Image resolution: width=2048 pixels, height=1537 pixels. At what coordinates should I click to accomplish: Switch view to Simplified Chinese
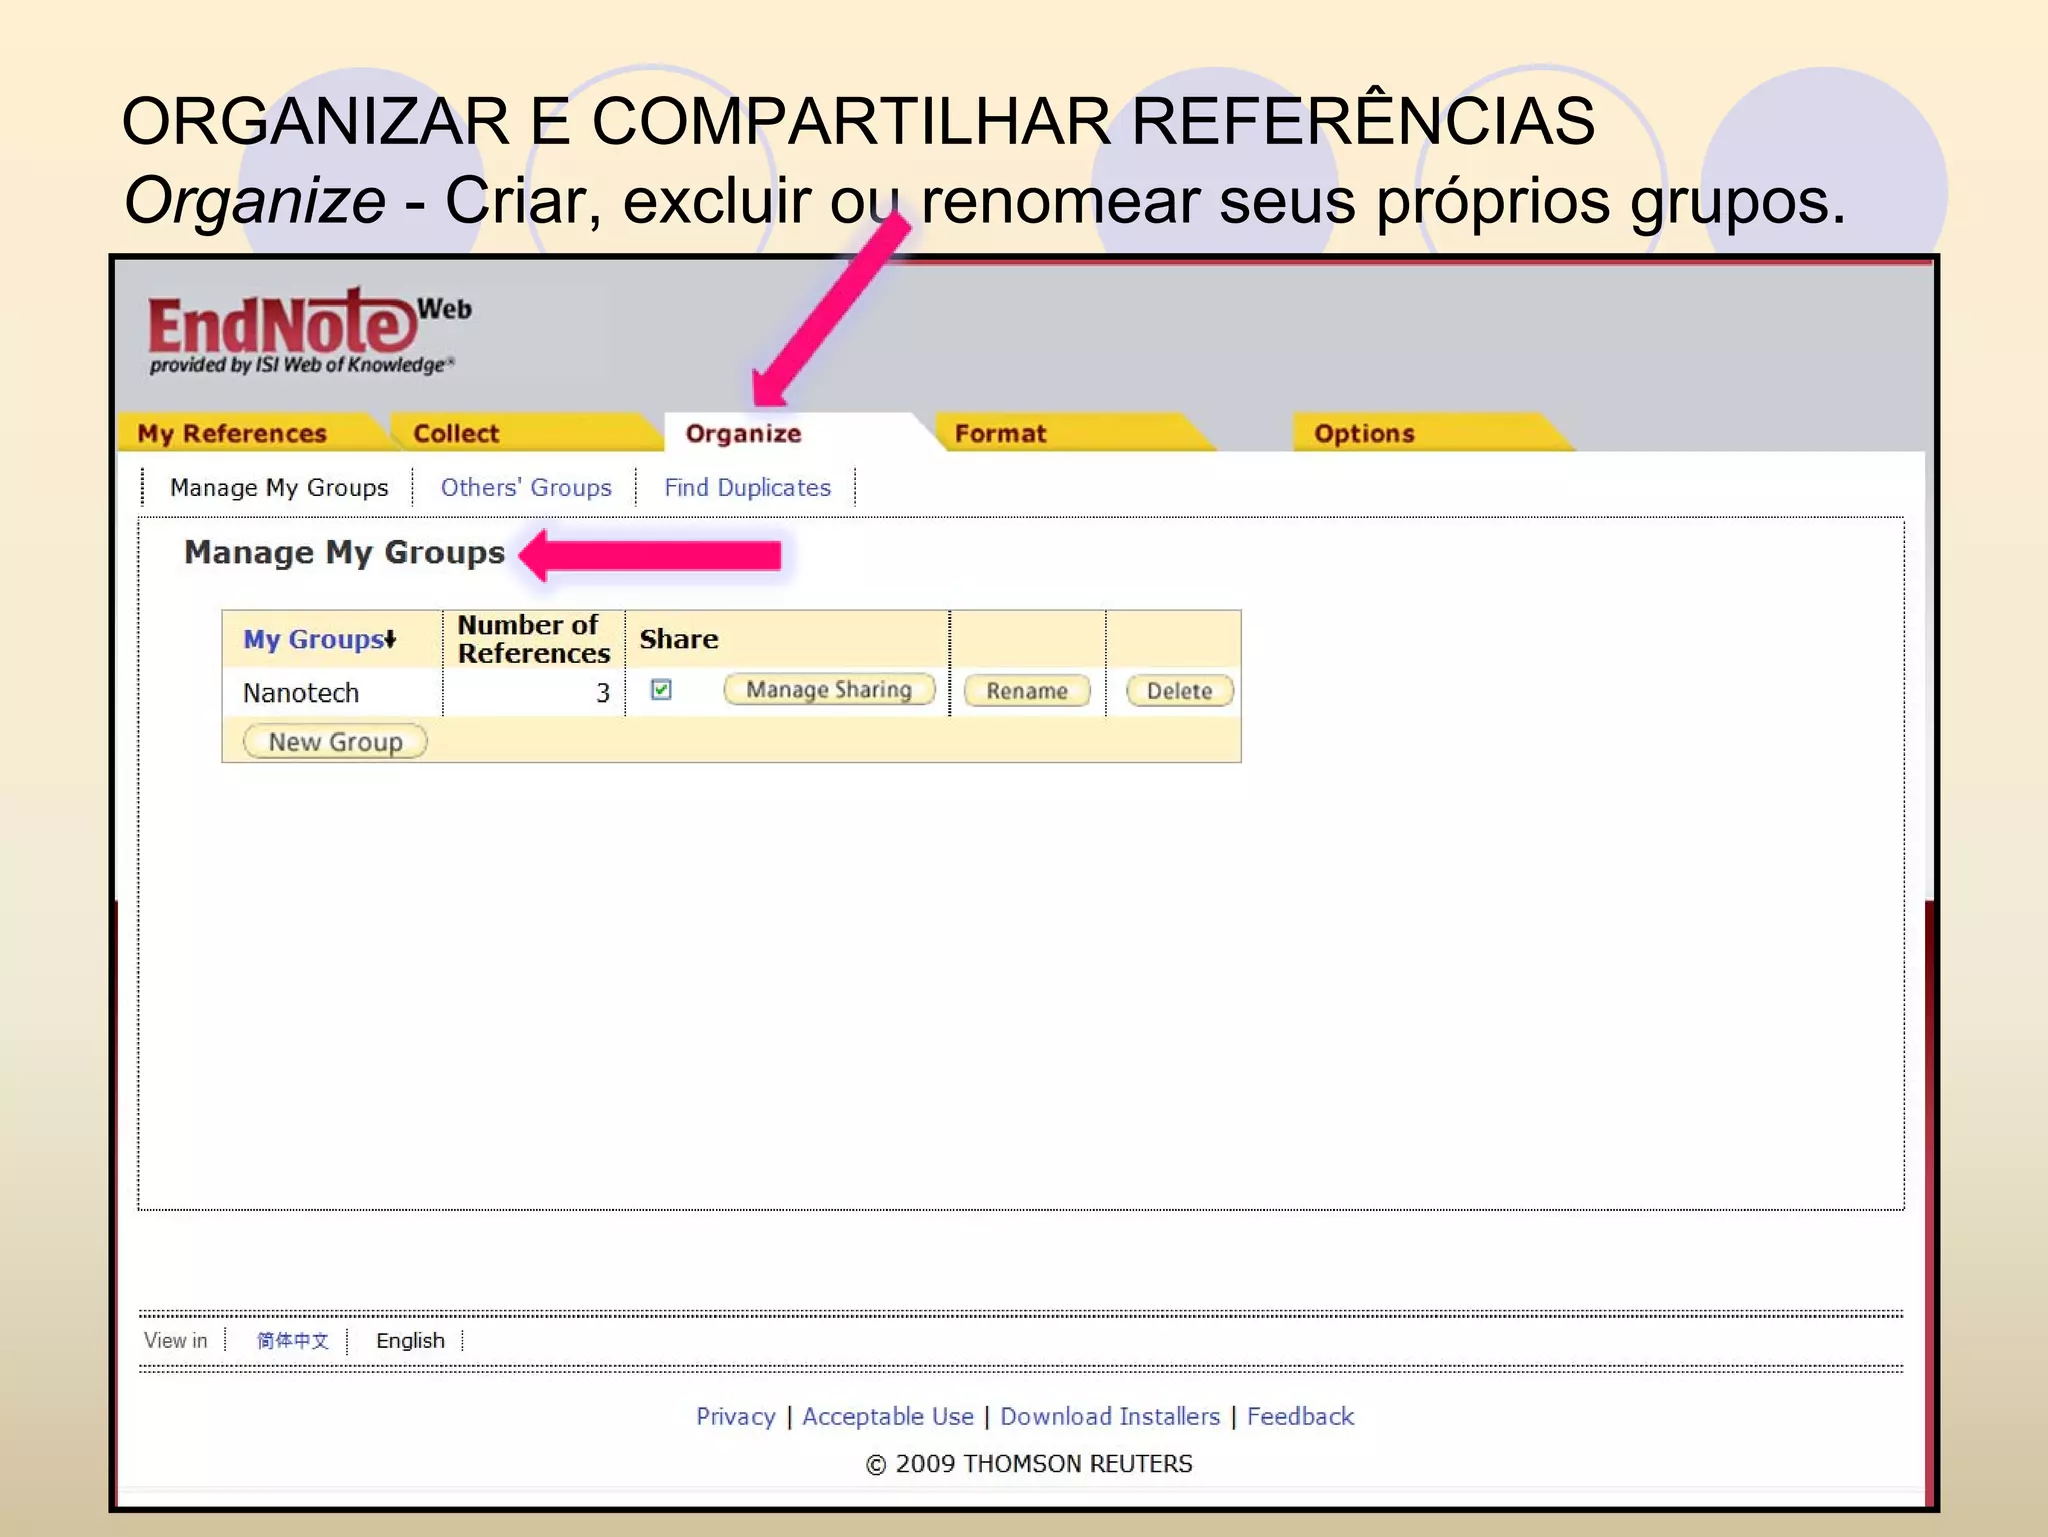pyautogui.click(x=292, y=1341)
